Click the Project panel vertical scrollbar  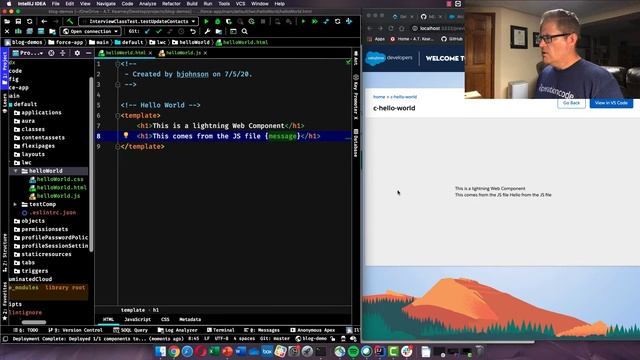click(91, 163)
